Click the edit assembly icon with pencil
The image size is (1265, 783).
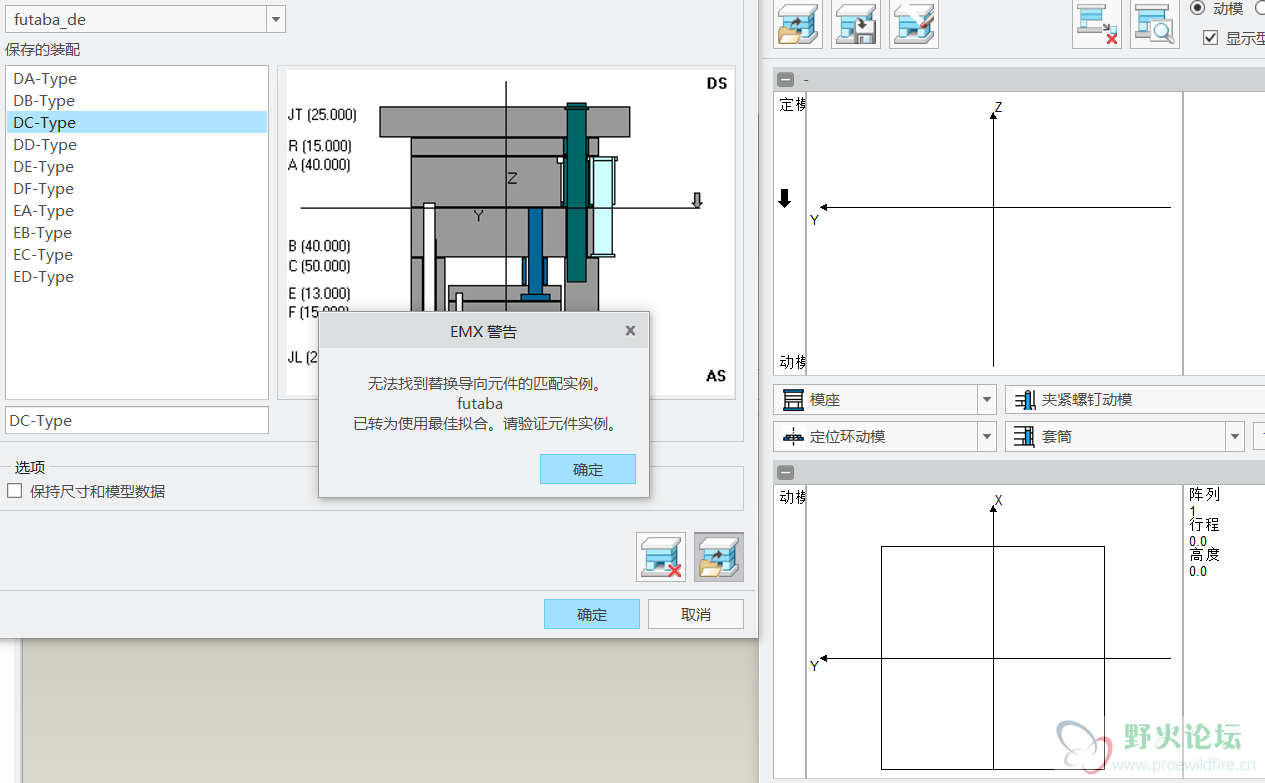(x=913, y=25)
